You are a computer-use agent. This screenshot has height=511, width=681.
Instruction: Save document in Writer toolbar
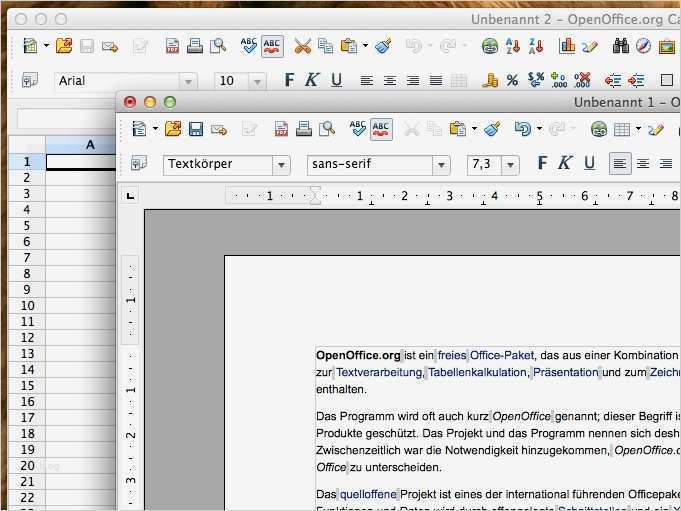196,129
